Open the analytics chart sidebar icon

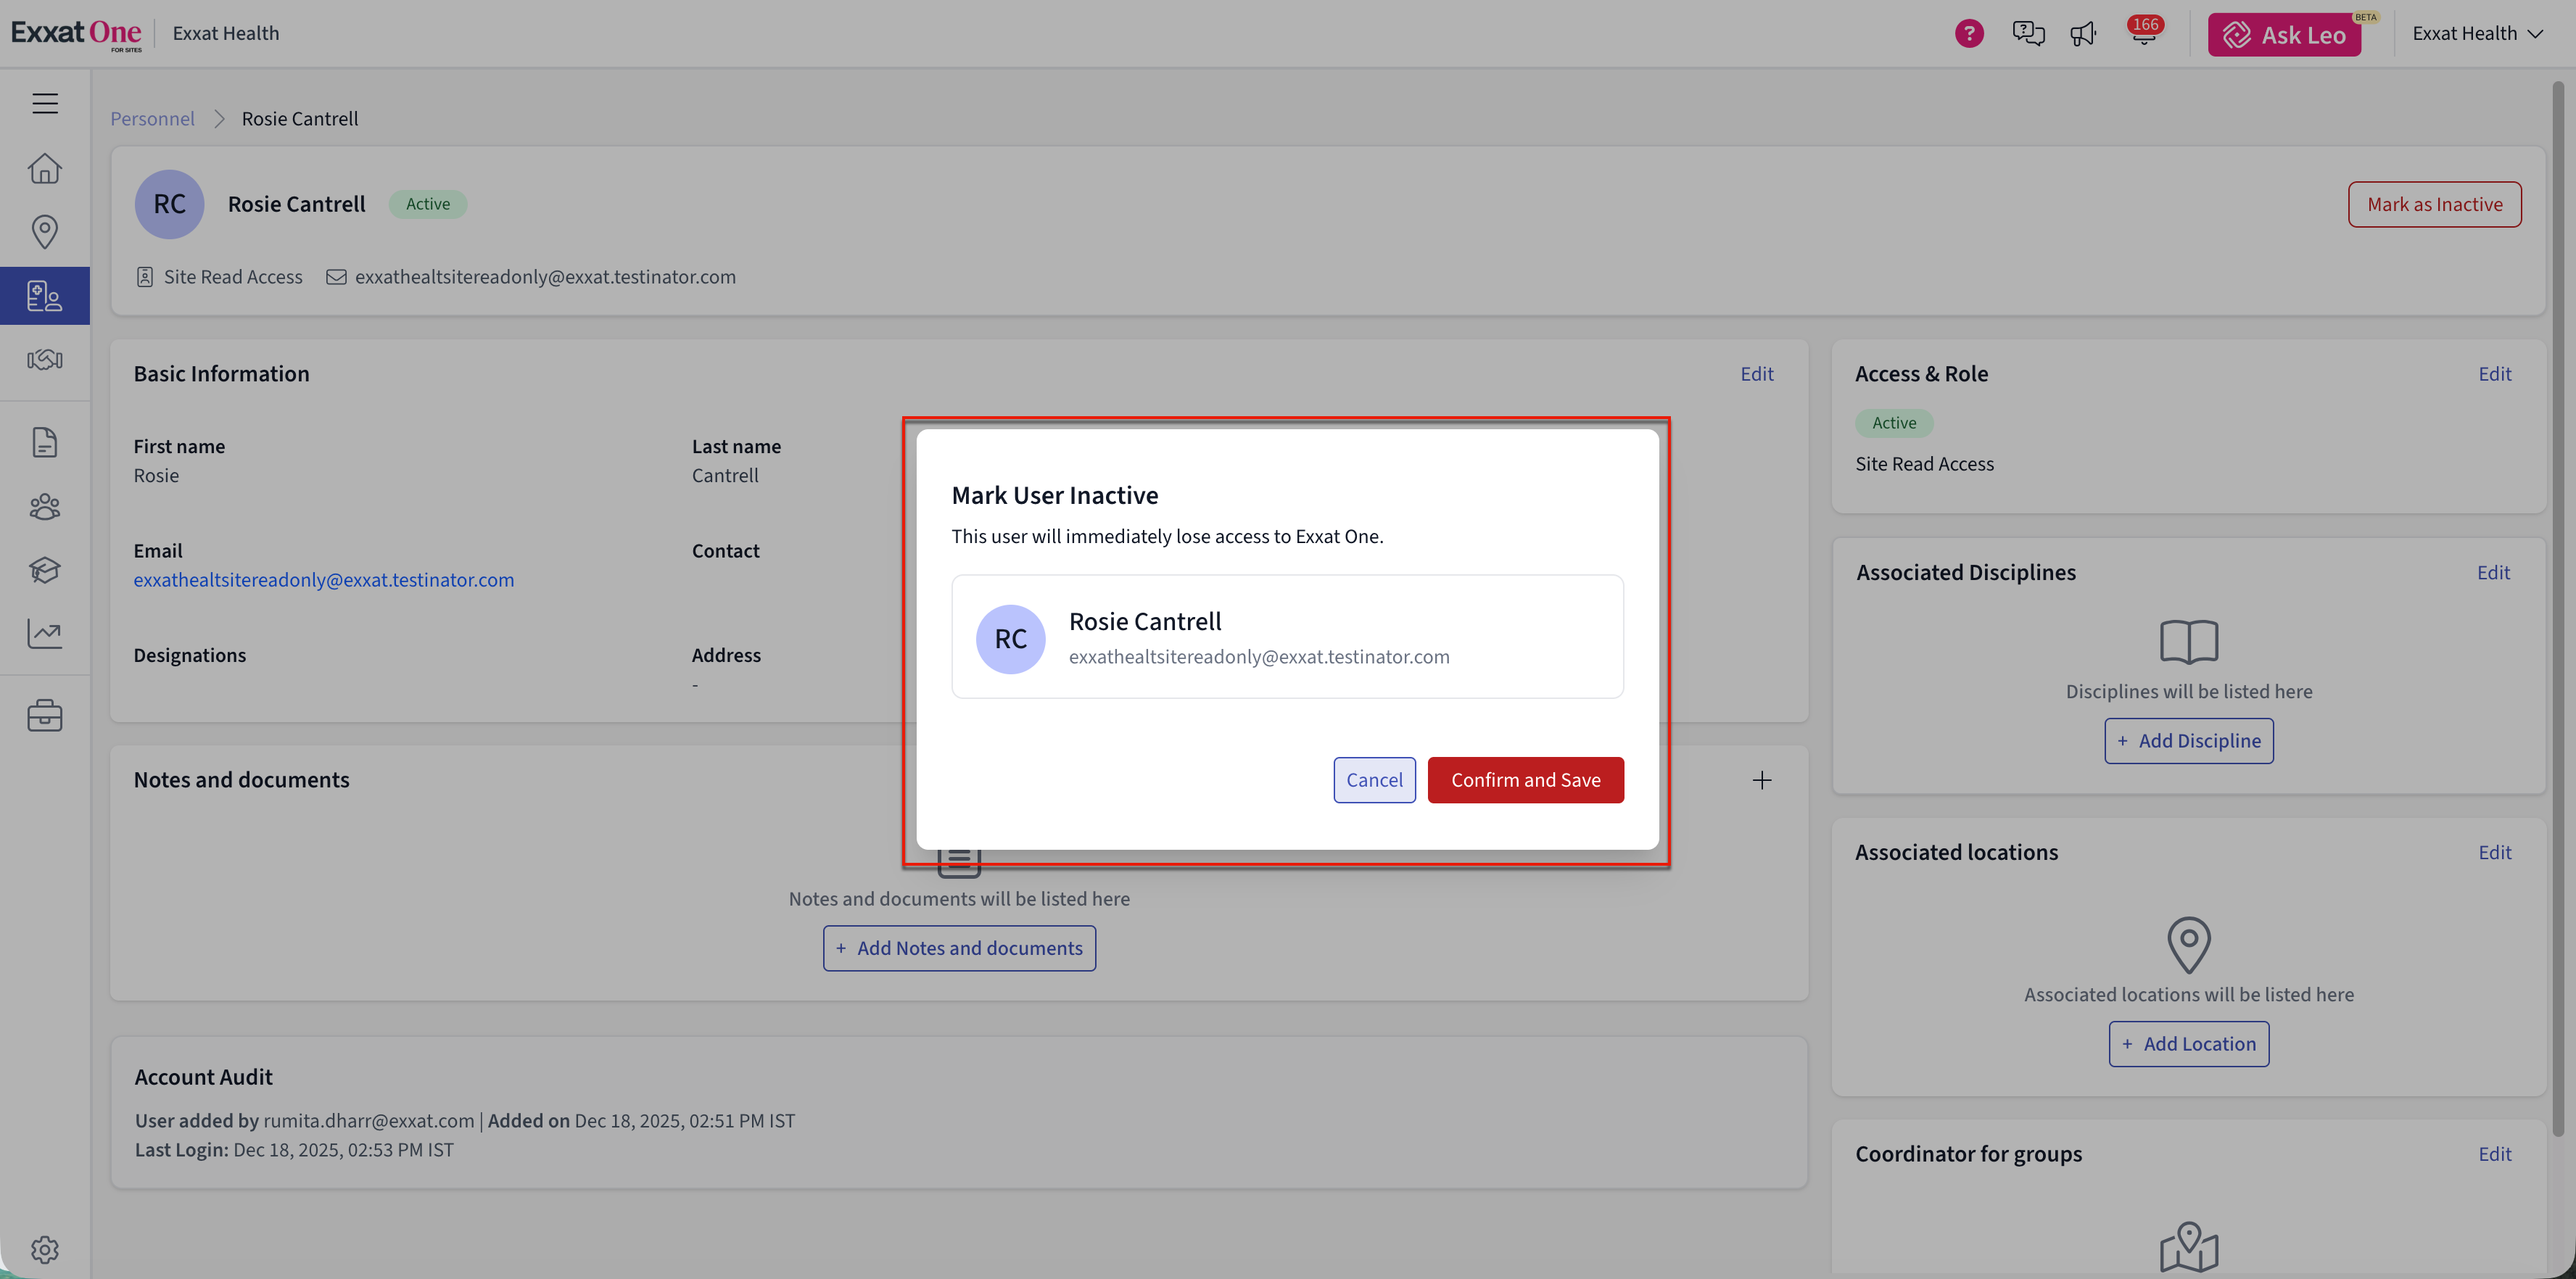click(x=45, y=633)
